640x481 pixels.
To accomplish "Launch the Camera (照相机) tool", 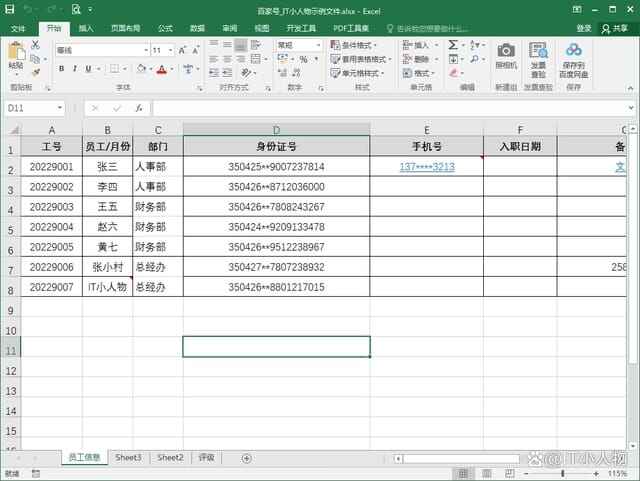I will [506, 56].
